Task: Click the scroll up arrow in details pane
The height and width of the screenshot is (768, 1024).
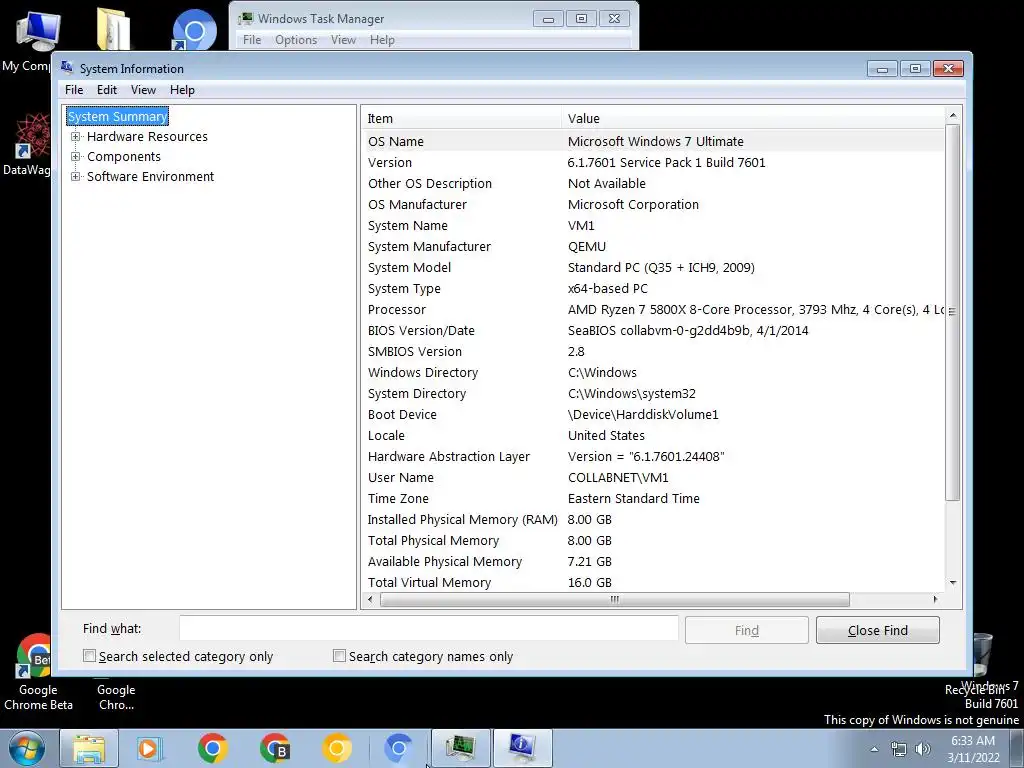Action: pyautogui.click(x=953, y=116)
